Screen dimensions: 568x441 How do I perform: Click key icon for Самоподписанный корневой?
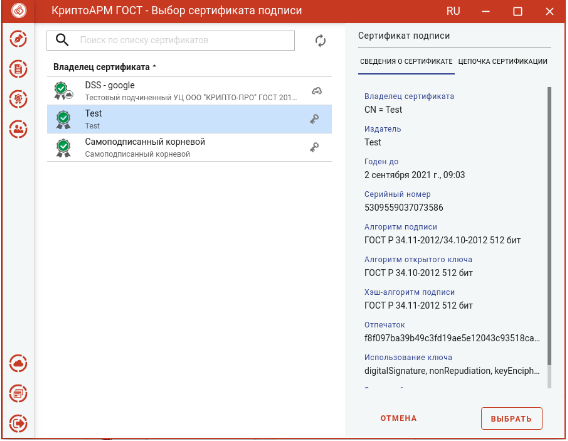click(314, 147)
